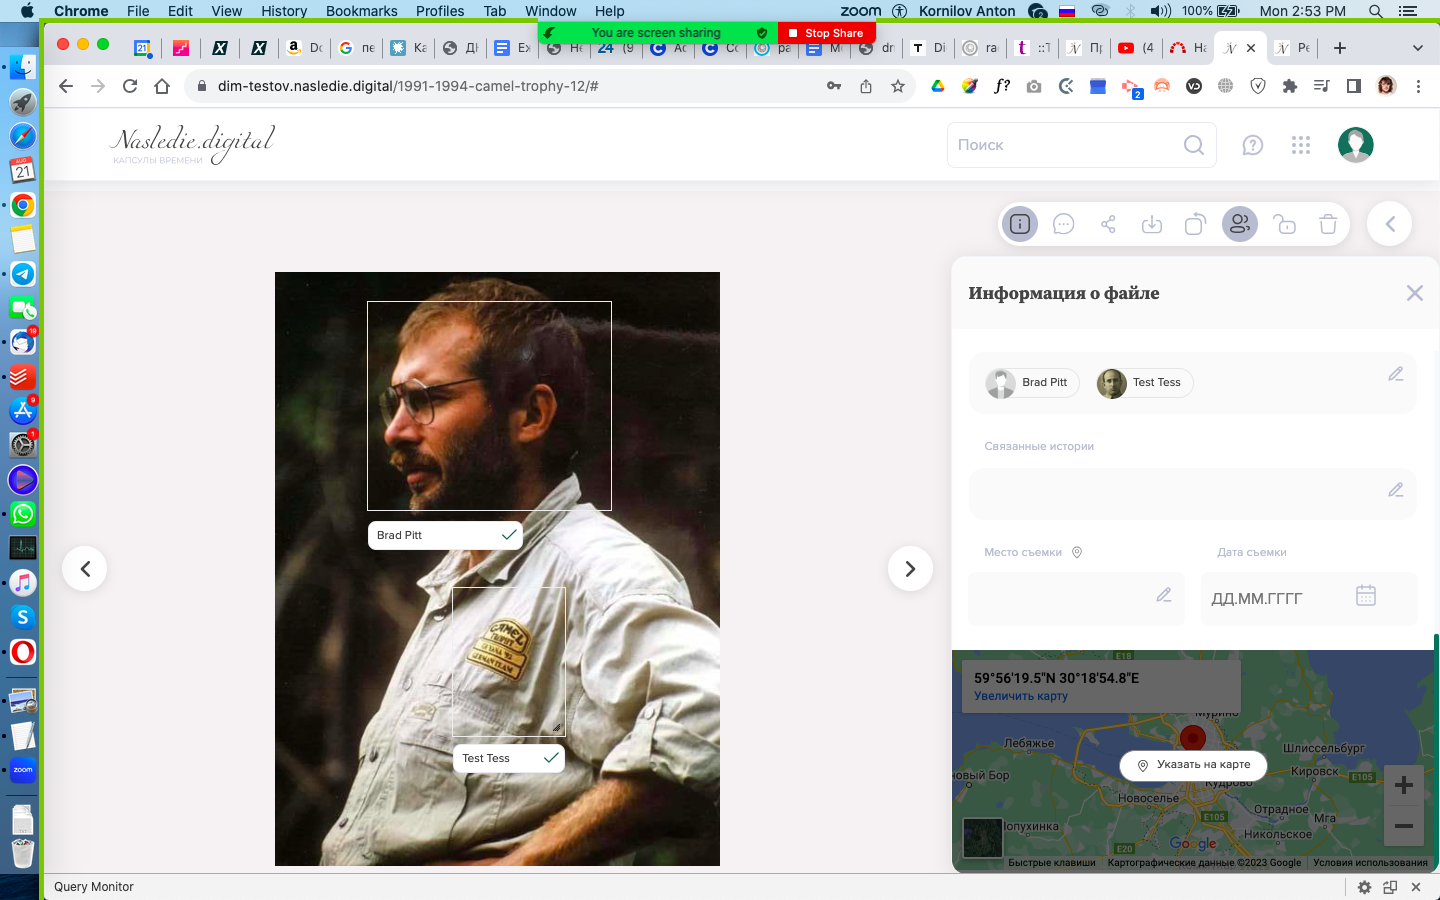Open the date picker calendar icon
The image size is (1440, 900).
pos(1366,596)
